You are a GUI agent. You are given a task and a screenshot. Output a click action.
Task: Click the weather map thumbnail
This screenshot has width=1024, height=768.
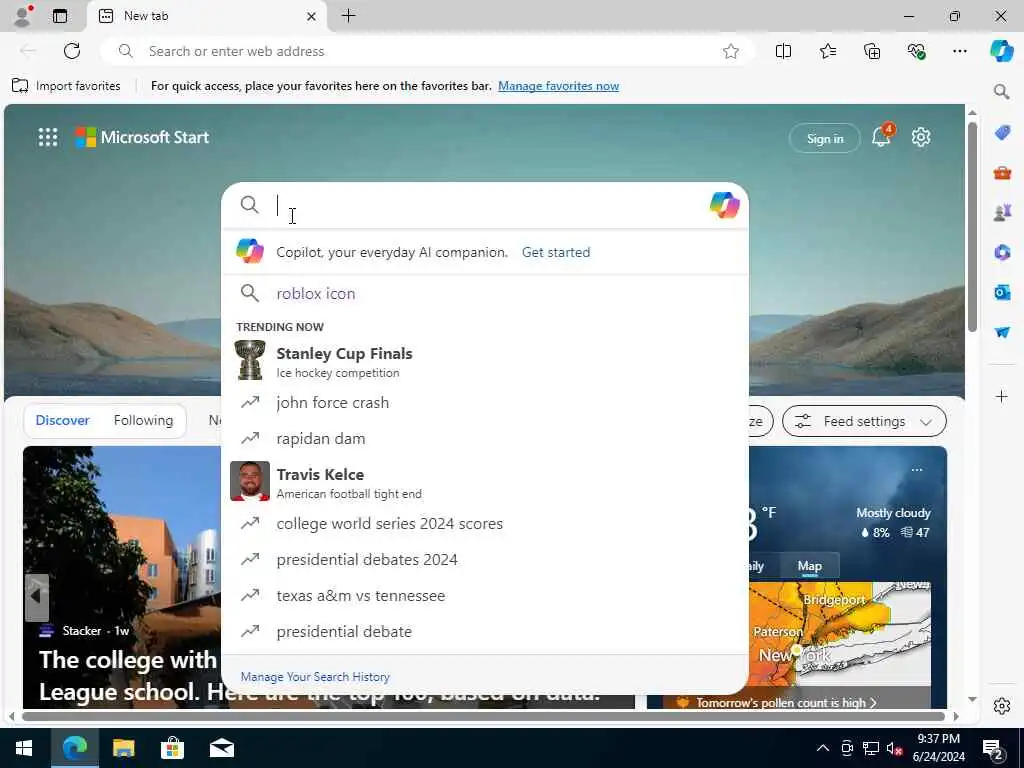coord(839,632)
